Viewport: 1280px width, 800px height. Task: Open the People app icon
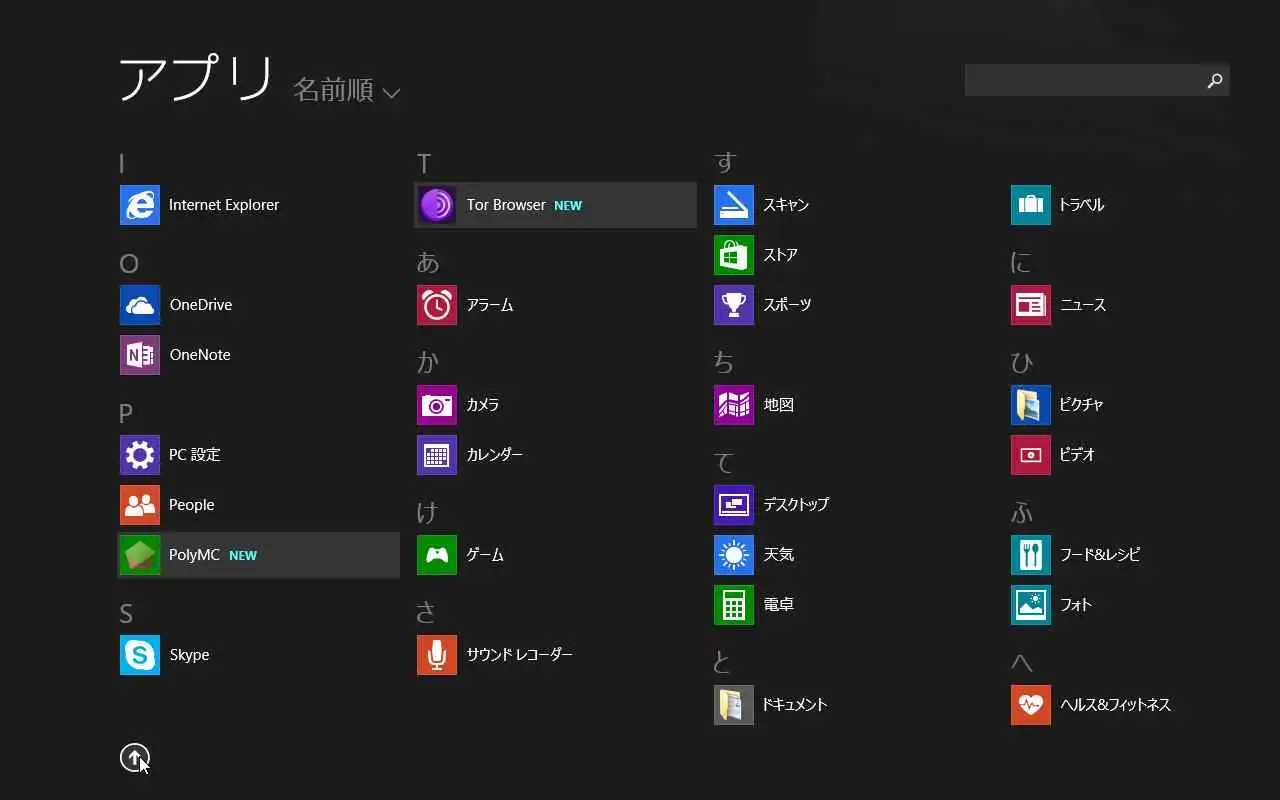(140, 505)
